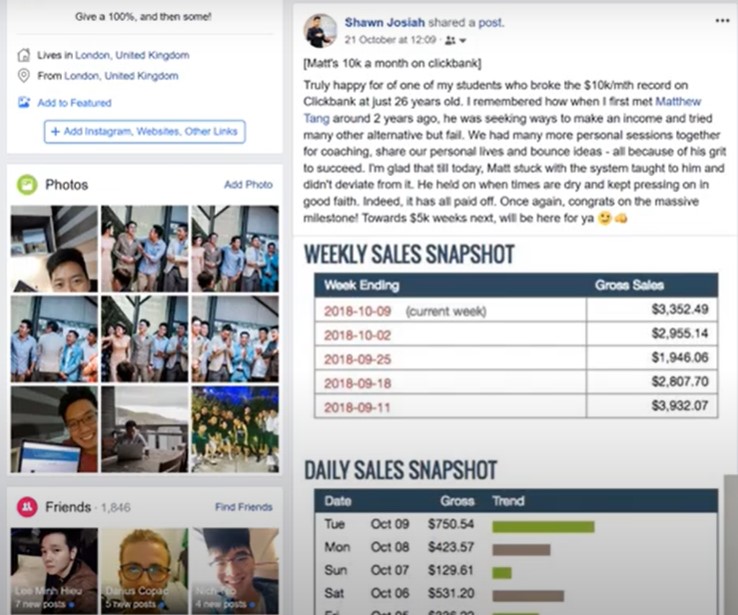Click the Gross Sales column header

coord(629,285)
